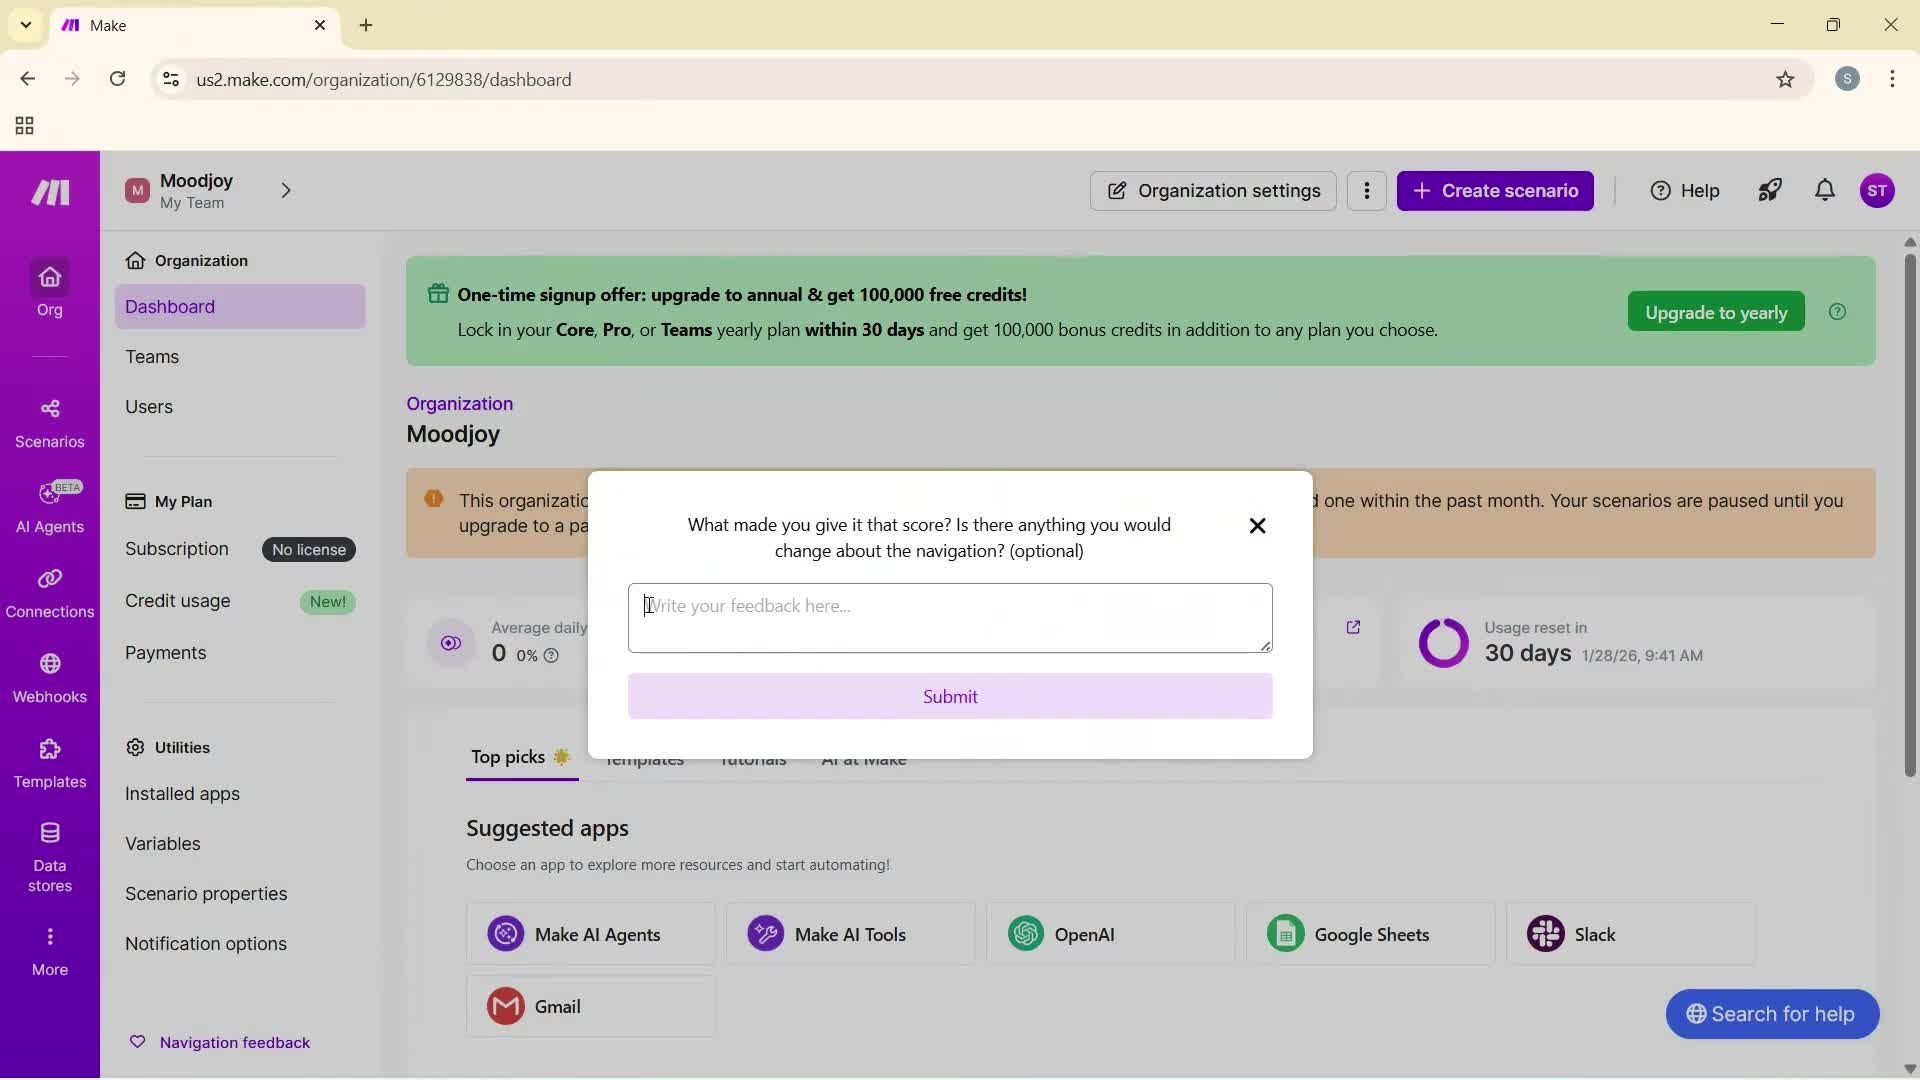The image size is (1920, 1080).
Task: Open AI Agents from the sidebar
Action: pyautogui.click(x=49, y=508)
